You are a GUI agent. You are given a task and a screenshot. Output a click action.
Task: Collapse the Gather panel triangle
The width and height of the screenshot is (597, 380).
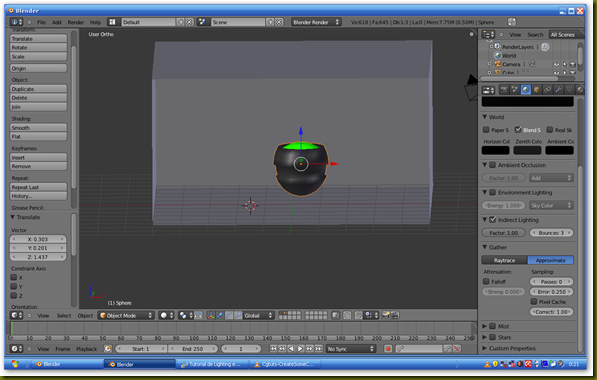coord(485,247)
